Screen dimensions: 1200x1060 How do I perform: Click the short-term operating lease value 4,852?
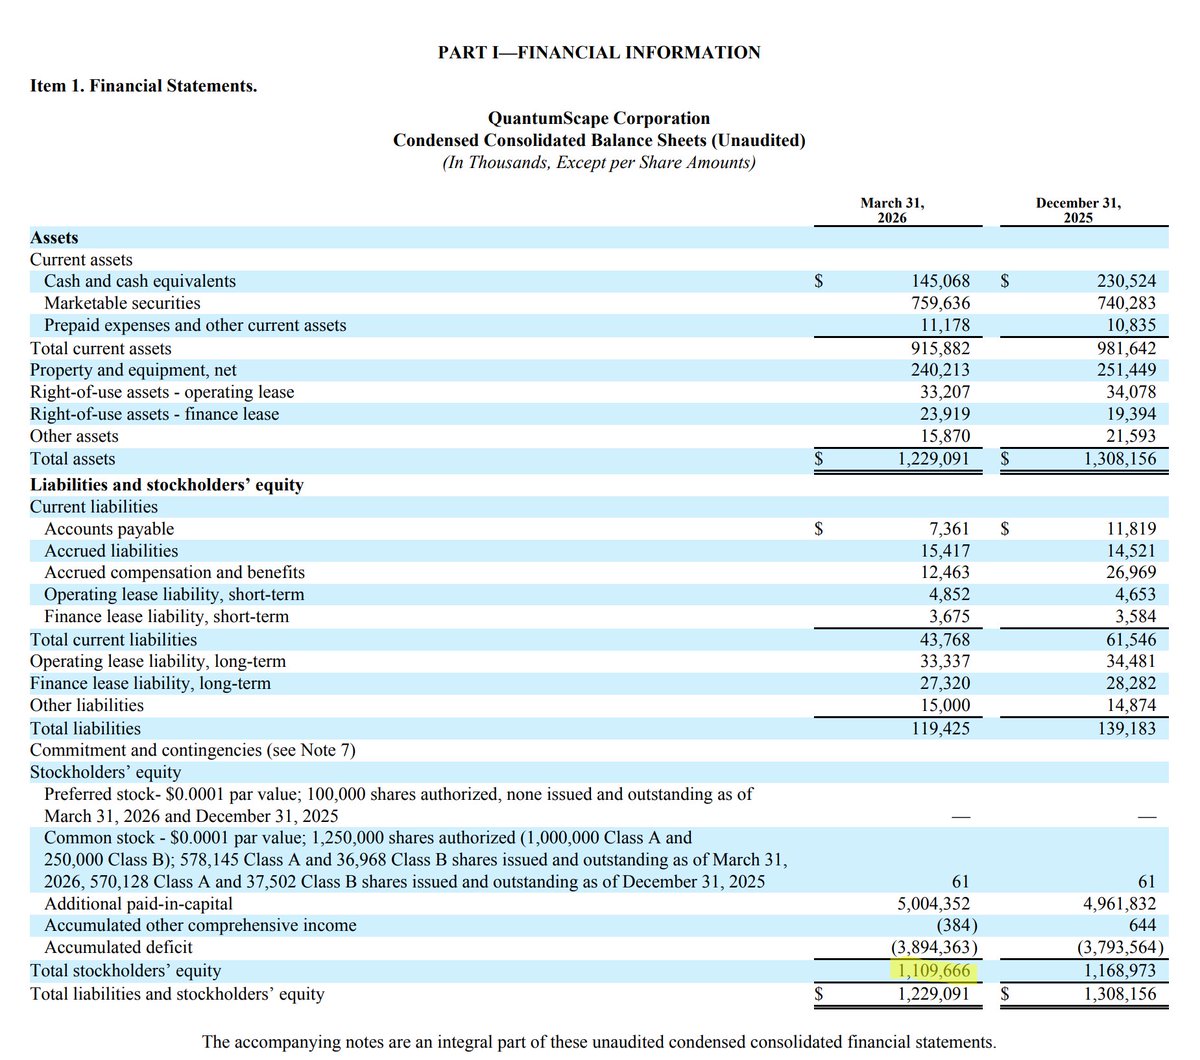(x=949, y=595)
